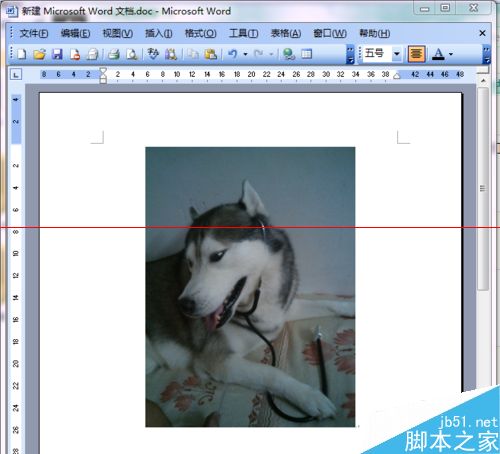Open the 编辑(E) menu

click(x=76, y=33)
